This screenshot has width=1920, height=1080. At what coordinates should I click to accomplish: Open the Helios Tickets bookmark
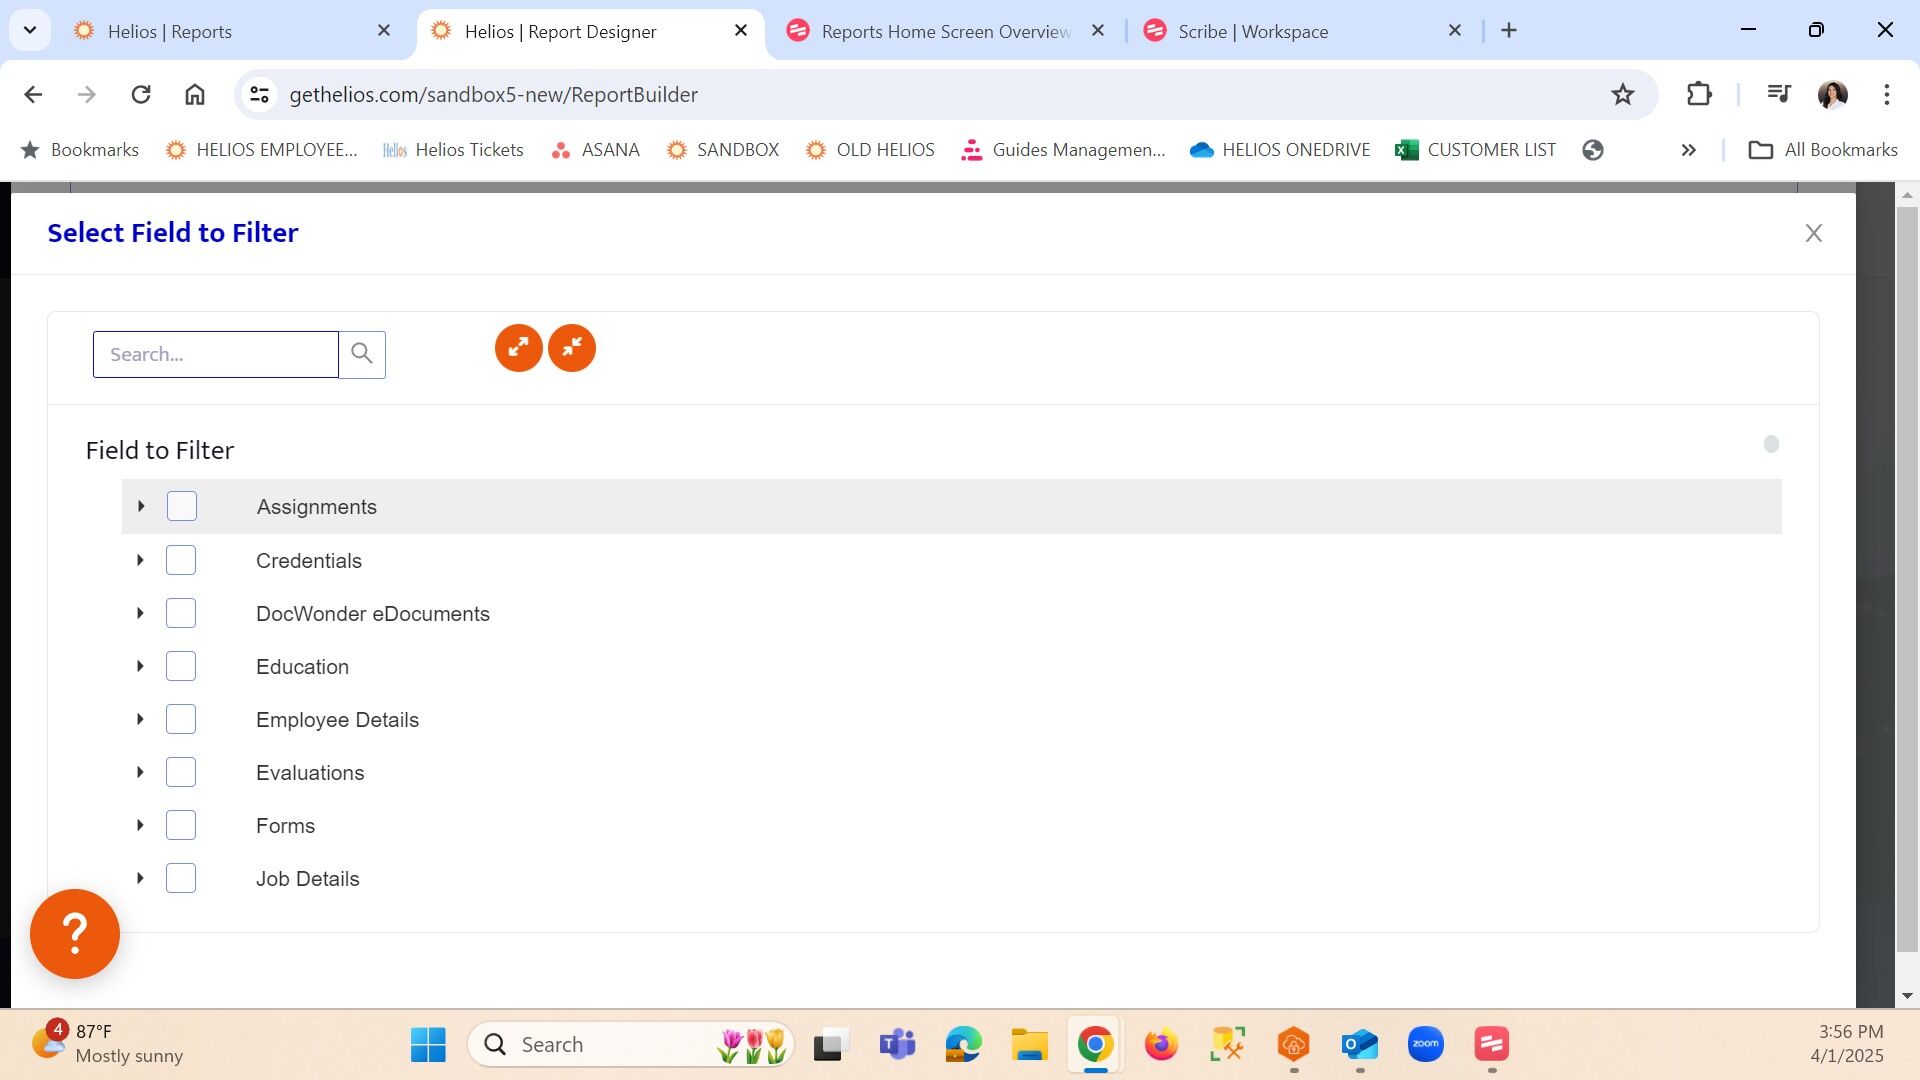(454, 150)
